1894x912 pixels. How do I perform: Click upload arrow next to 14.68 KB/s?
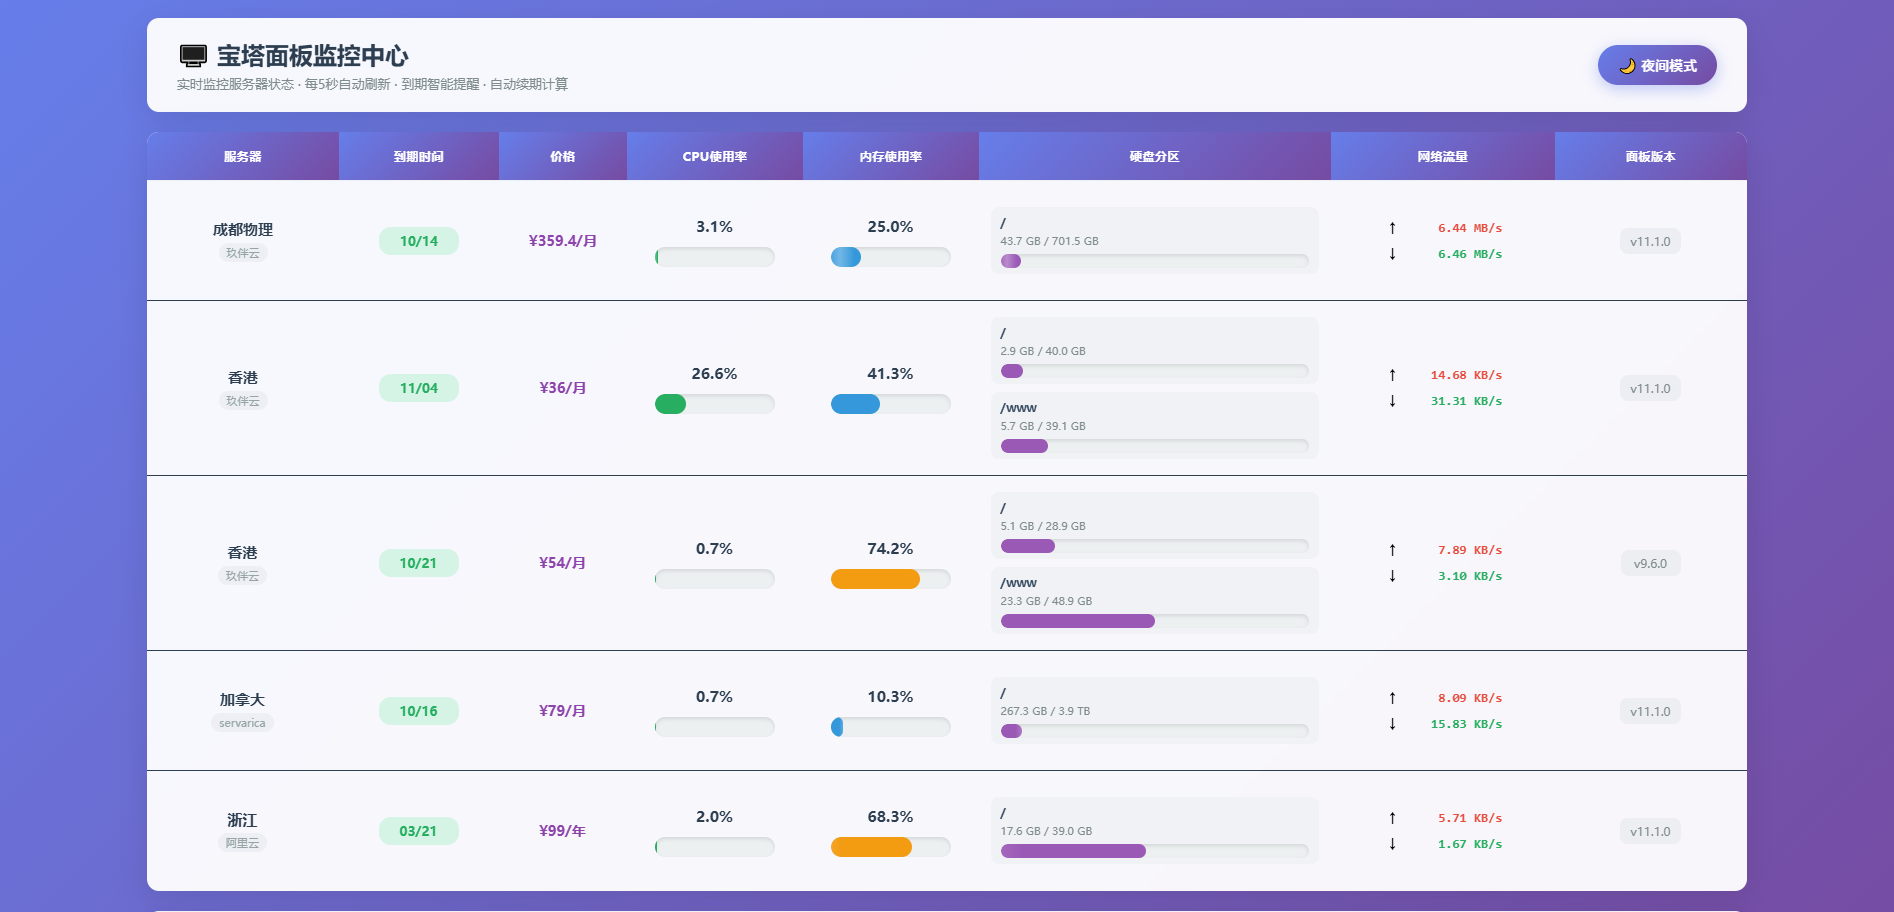[1392, 375]
